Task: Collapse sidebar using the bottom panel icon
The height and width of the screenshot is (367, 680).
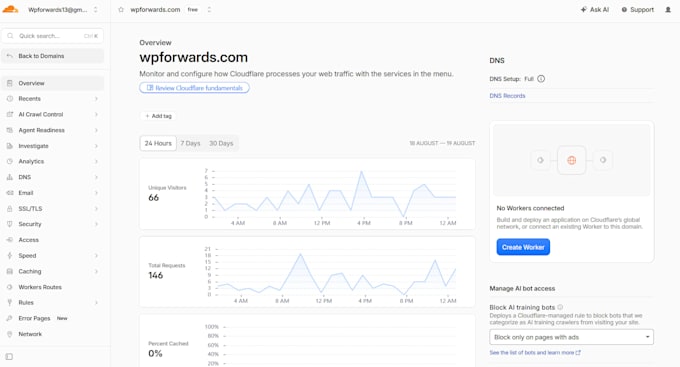Action: coord(9,357)
